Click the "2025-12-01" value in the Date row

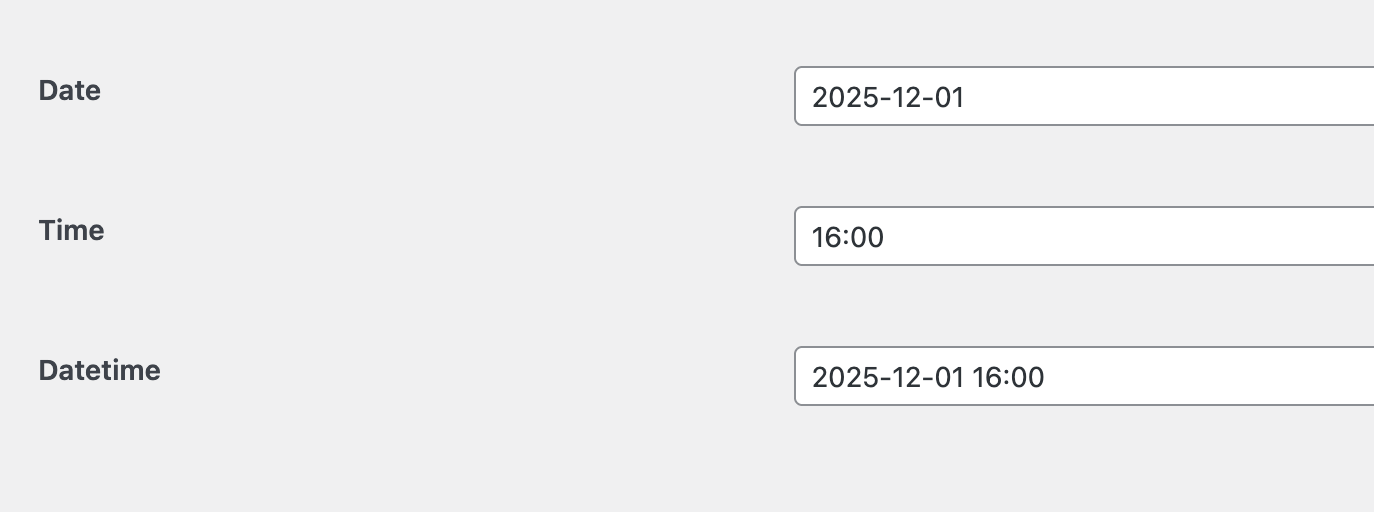pos(888,97)
